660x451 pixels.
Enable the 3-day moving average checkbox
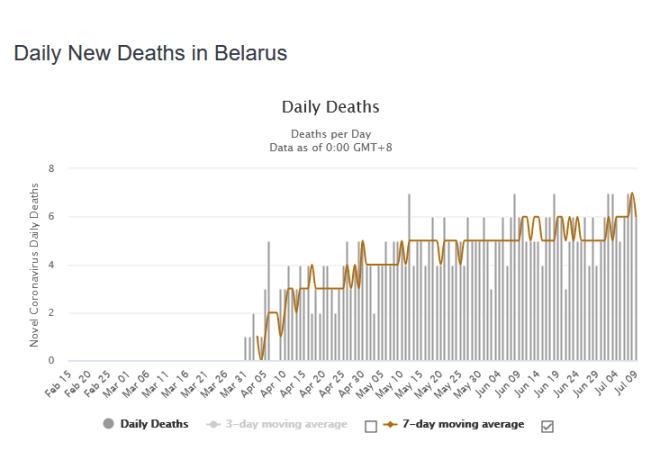(x=370, y=426)
